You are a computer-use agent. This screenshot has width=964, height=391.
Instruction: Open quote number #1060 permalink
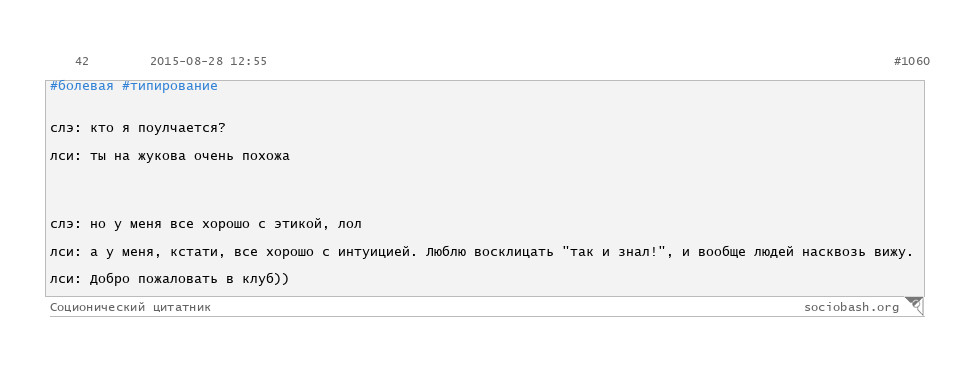pyautogui.click(x=912, y=61)
